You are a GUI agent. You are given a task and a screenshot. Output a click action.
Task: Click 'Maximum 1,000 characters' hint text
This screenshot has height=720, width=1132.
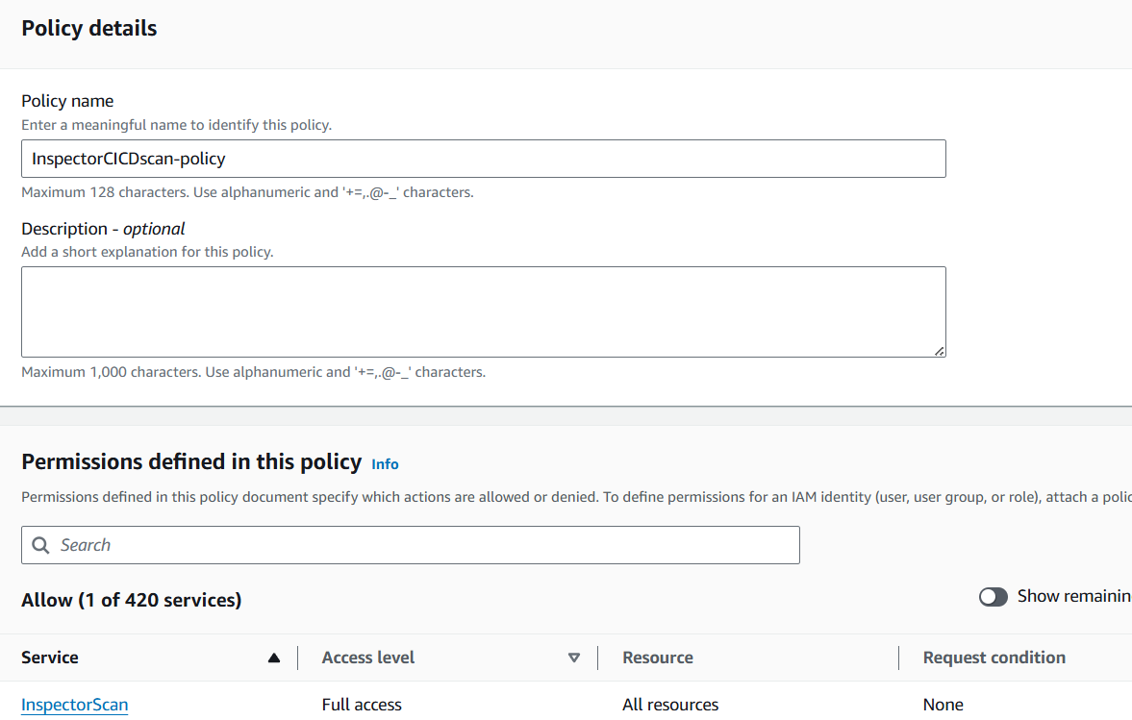[253, 373]
